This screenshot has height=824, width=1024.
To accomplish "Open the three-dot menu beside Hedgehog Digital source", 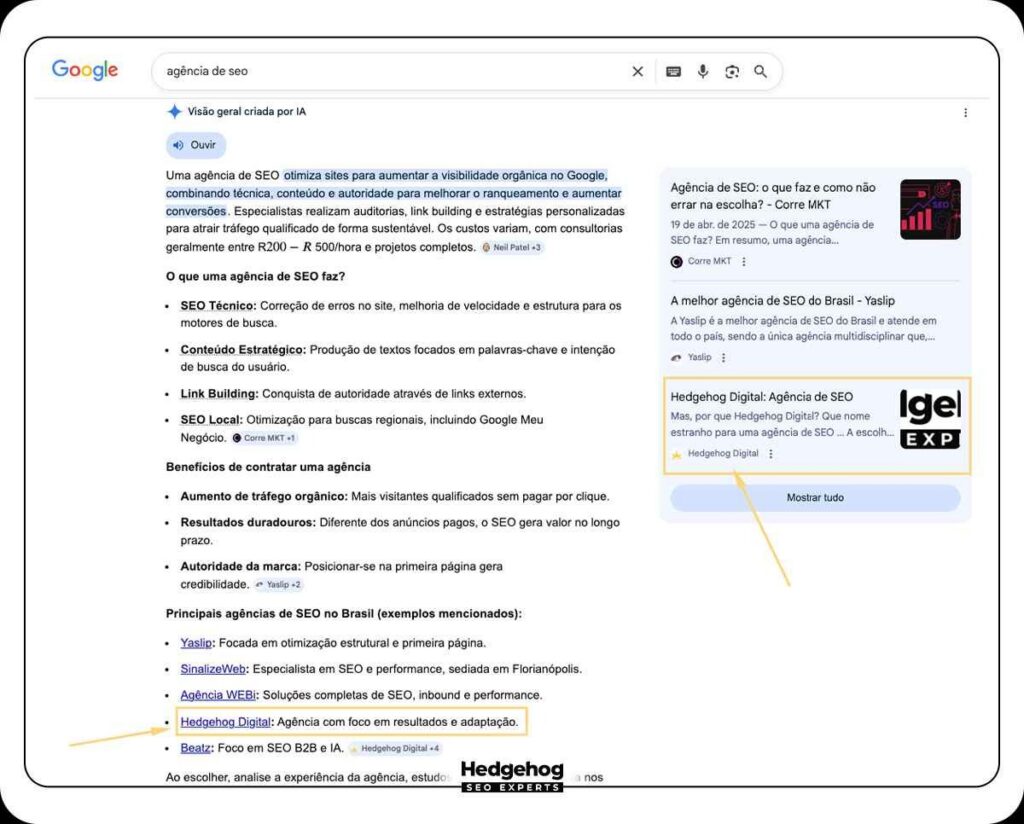I will click(x=771, y=454).
